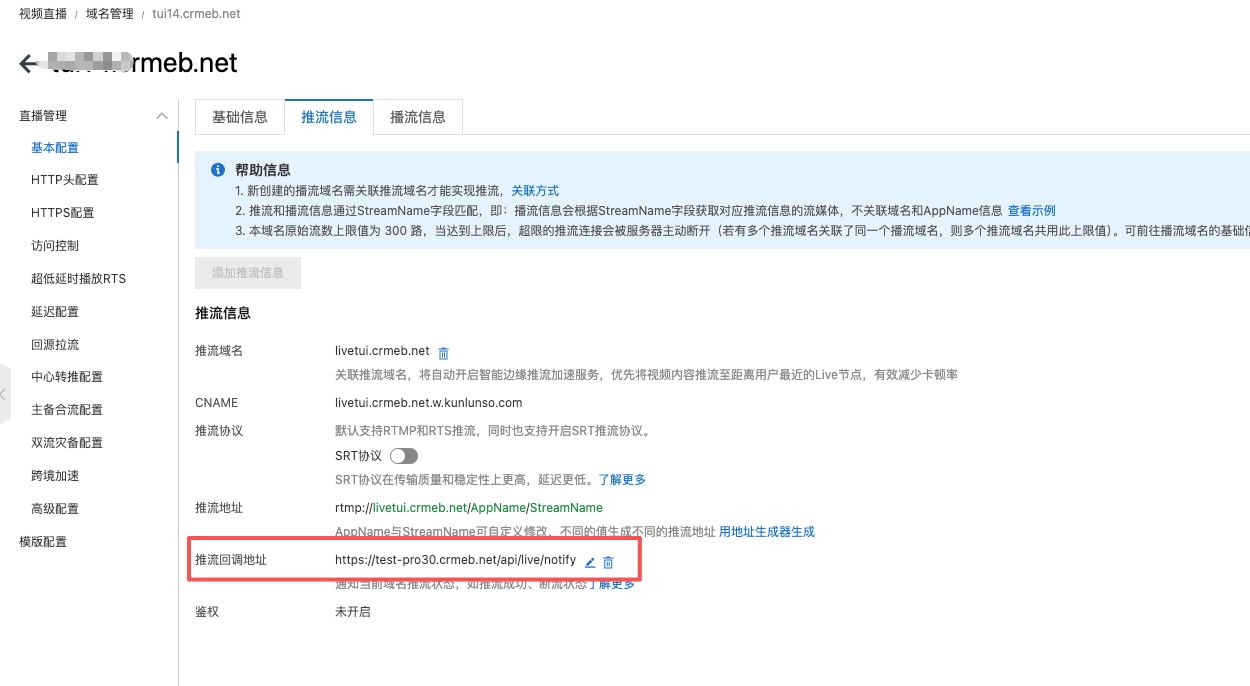This screenshot has width=1250, height=686.
Task: Select the 推流信息 tab
Action: coord(329,117)
